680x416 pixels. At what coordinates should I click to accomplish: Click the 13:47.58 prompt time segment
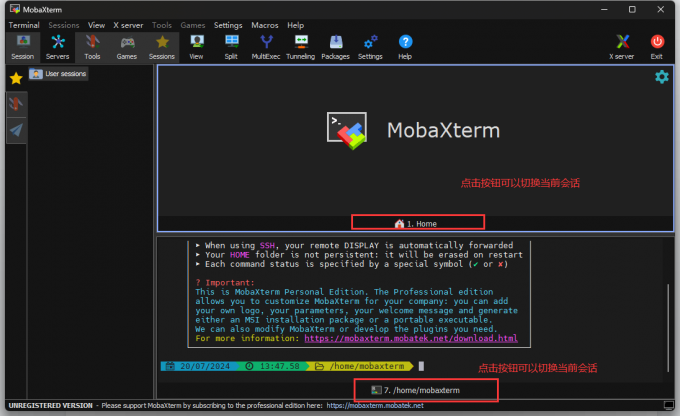(275, 366)
